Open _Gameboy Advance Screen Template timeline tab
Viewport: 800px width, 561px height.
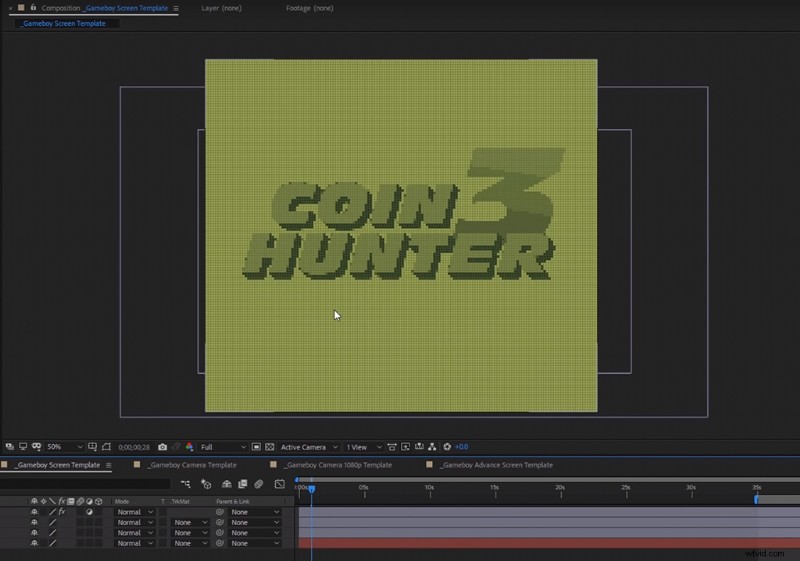(497, 465)
